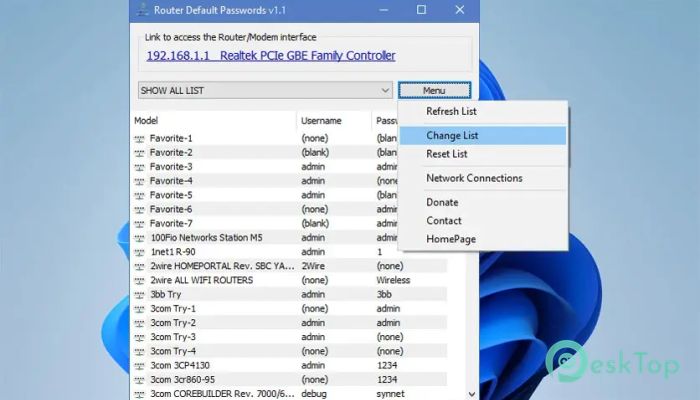Select the 3com Try-1 entry
This screenshot has width=700, height=400.
click(173, 308)
